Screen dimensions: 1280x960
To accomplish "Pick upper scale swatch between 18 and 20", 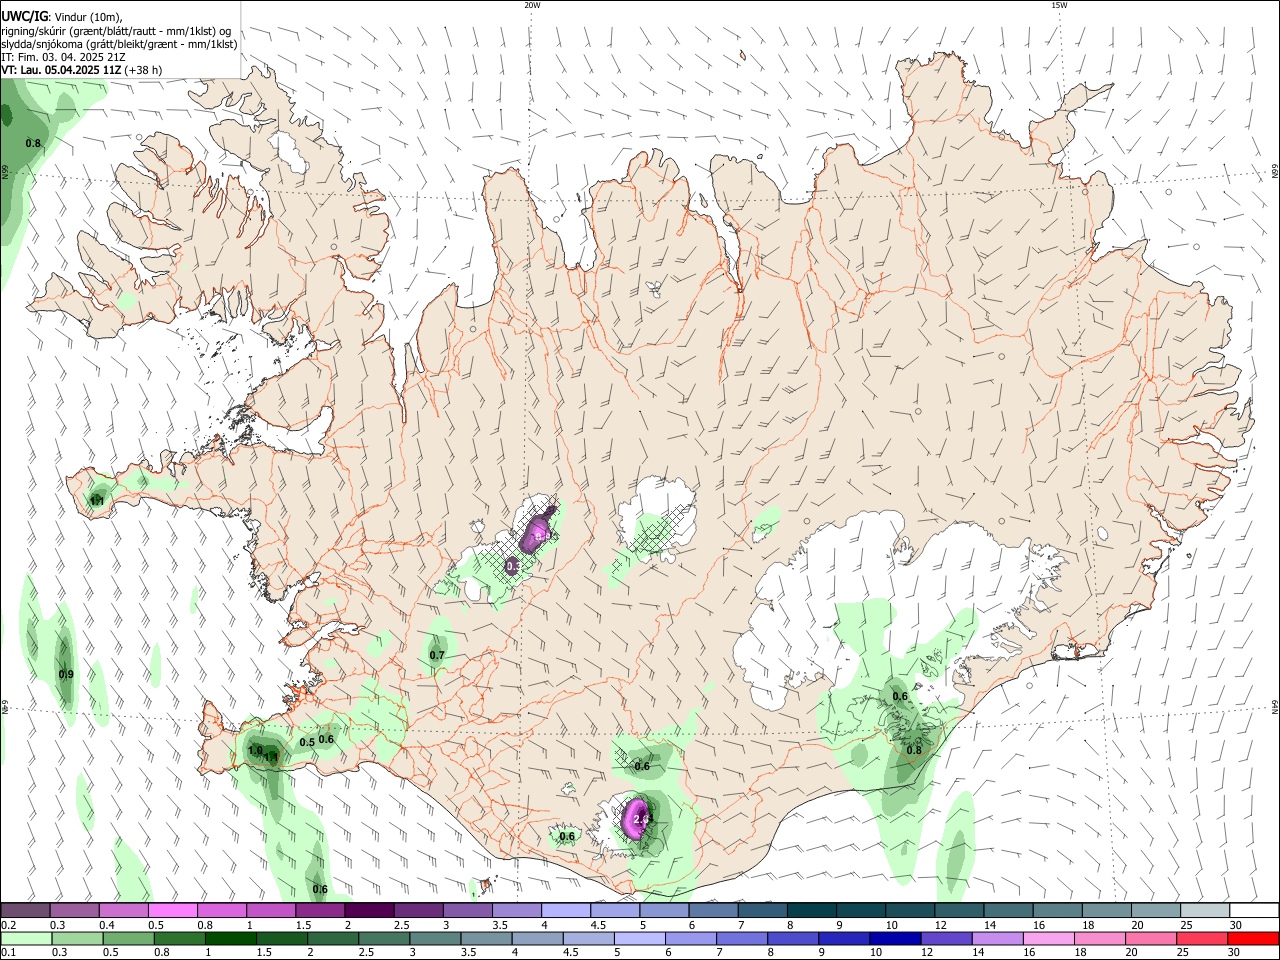I will pyautogui.click(x=1107, y=910).
